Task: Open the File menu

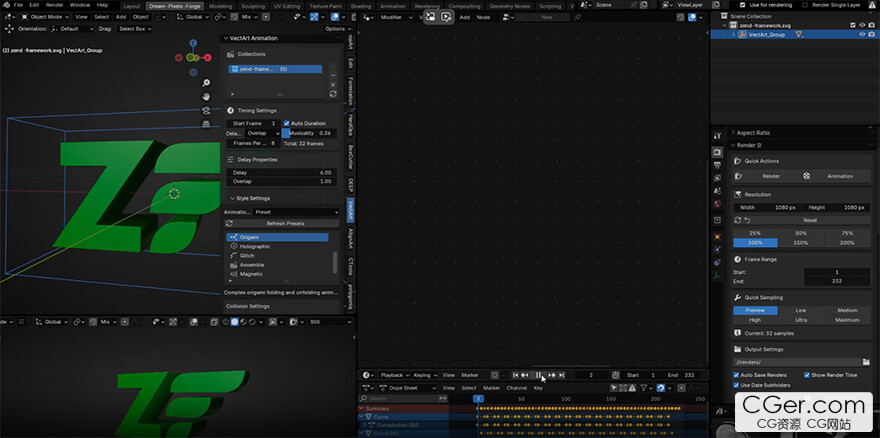Action: [19, 5]
